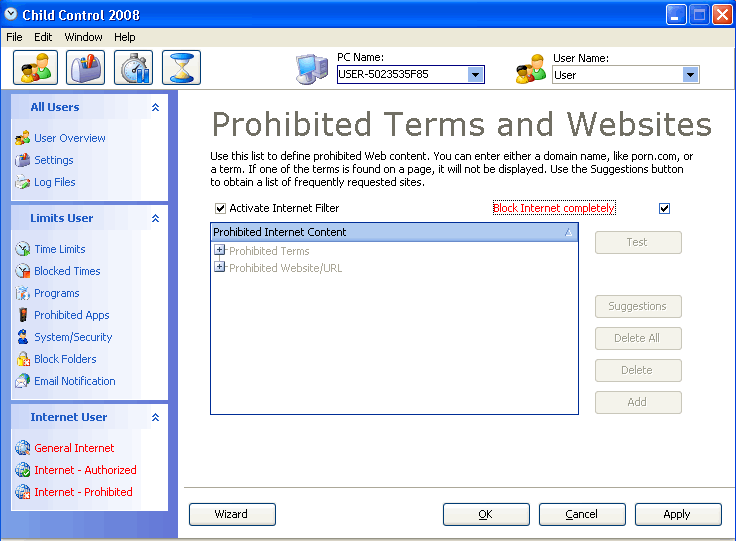736x541 pixels.
Task: Click the Internet - Prohibited globe icon
Action: click(x=22, y=492)
